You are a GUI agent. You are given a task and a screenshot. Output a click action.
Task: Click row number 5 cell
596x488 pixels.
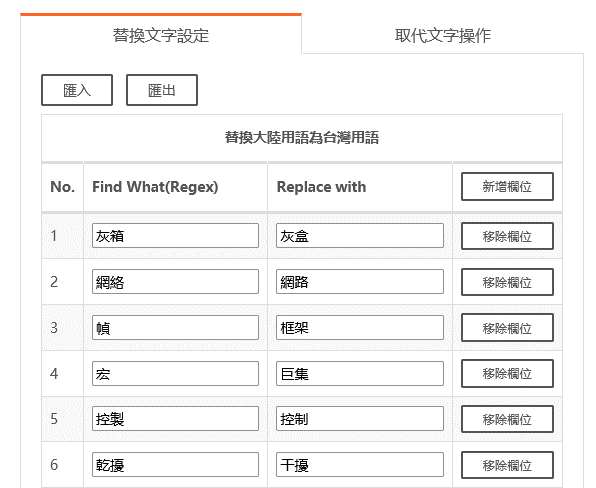[62, 419]
